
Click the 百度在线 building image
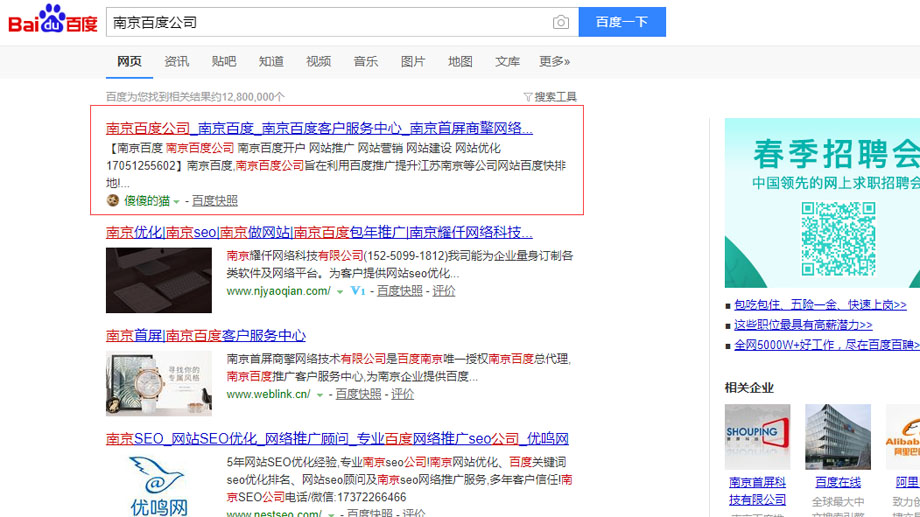click(837, 437)
